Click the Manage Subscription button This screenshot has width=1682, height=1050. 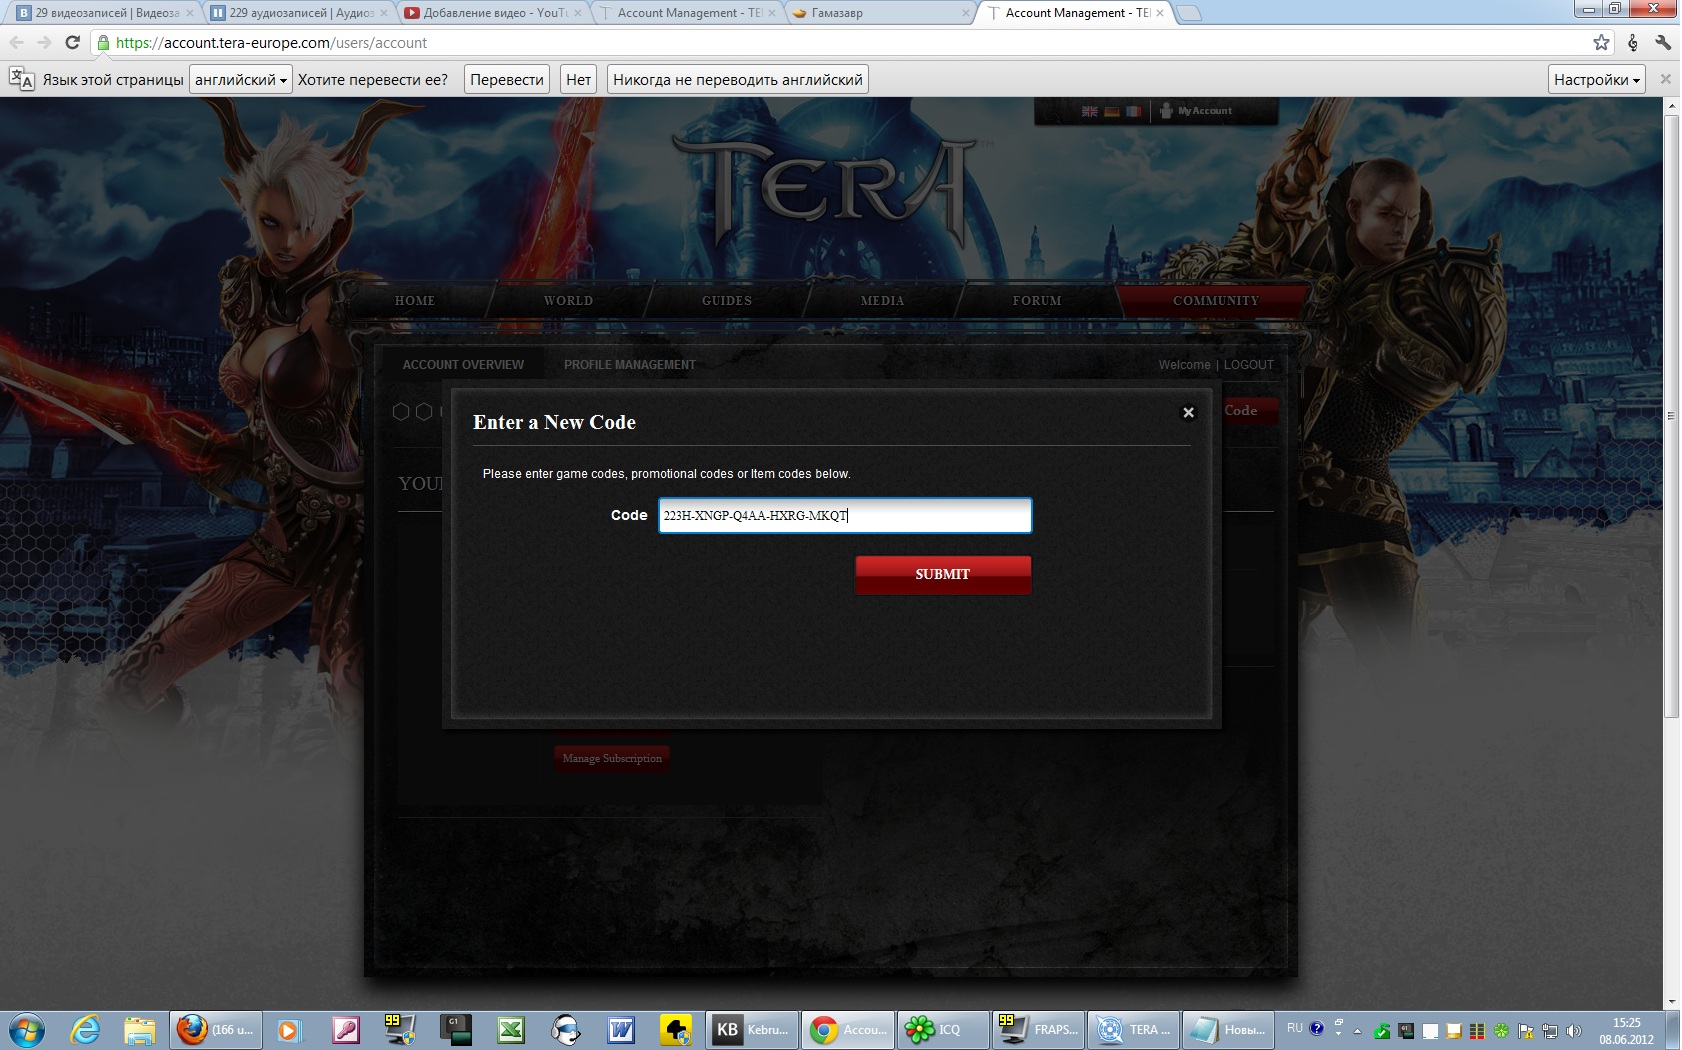[x=612, y=758]
